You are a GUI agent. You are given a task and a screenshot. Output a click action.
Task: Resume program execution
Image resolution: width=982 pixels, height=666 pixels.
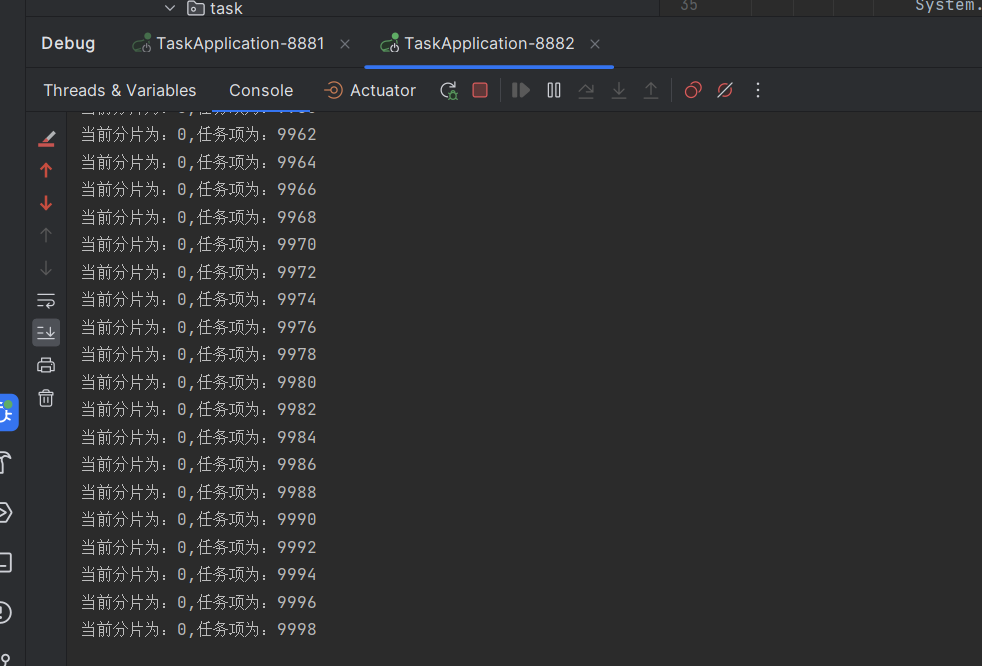coord(520,89)
